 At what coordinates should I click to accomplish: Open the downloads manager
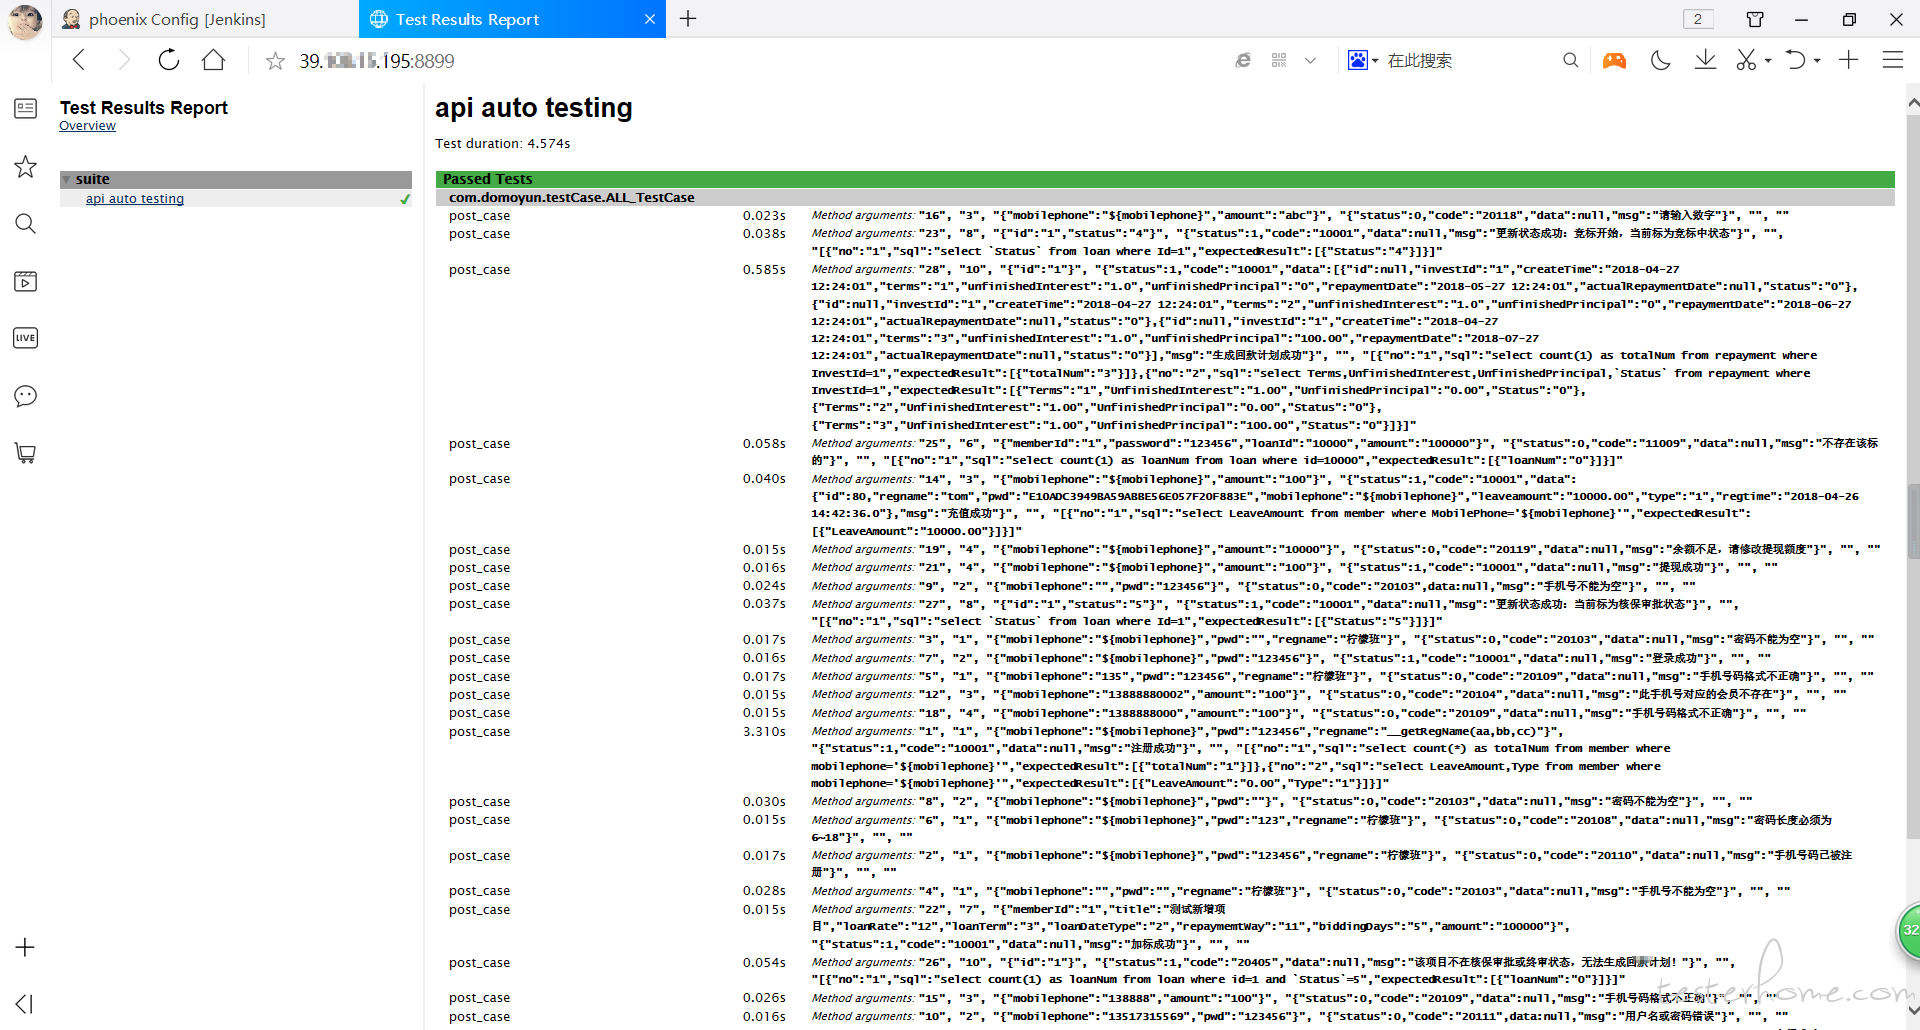[x=1705, y=60]
